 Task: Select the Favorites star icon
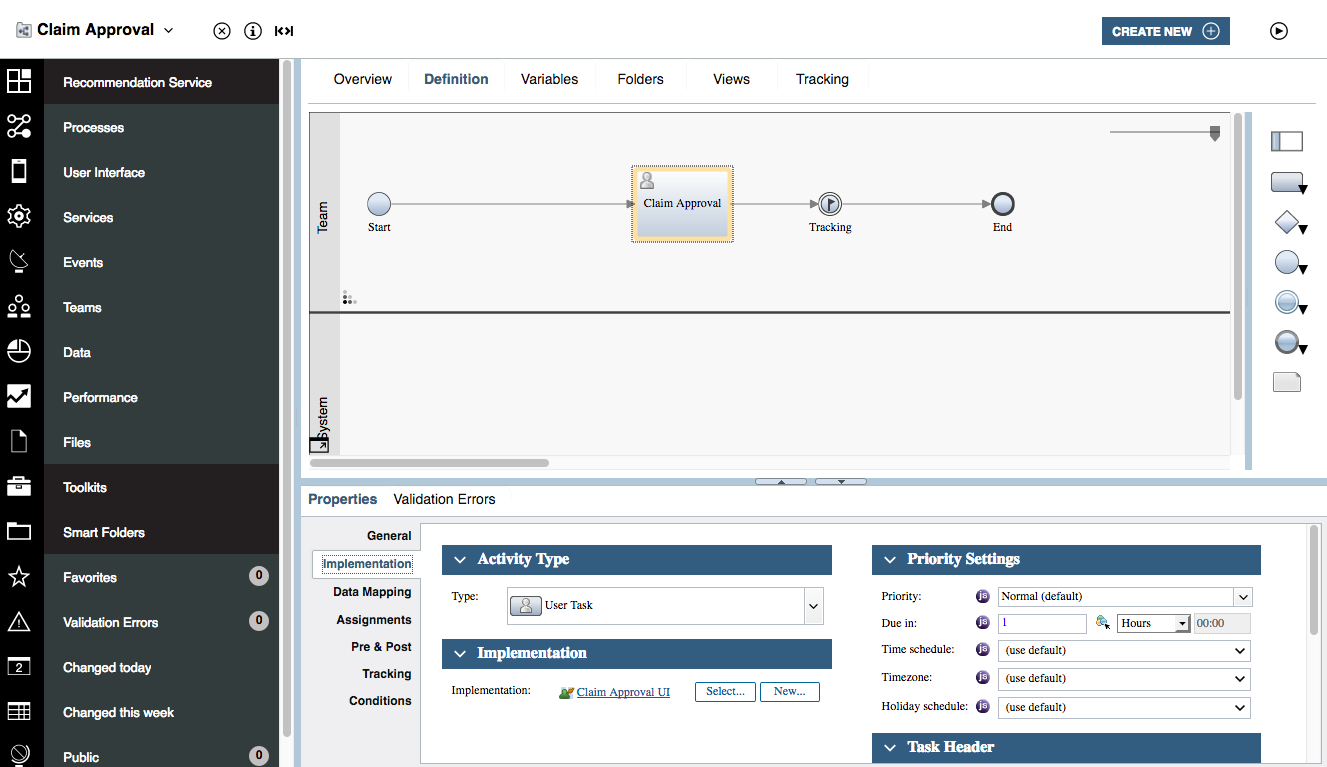coord(19,576)
